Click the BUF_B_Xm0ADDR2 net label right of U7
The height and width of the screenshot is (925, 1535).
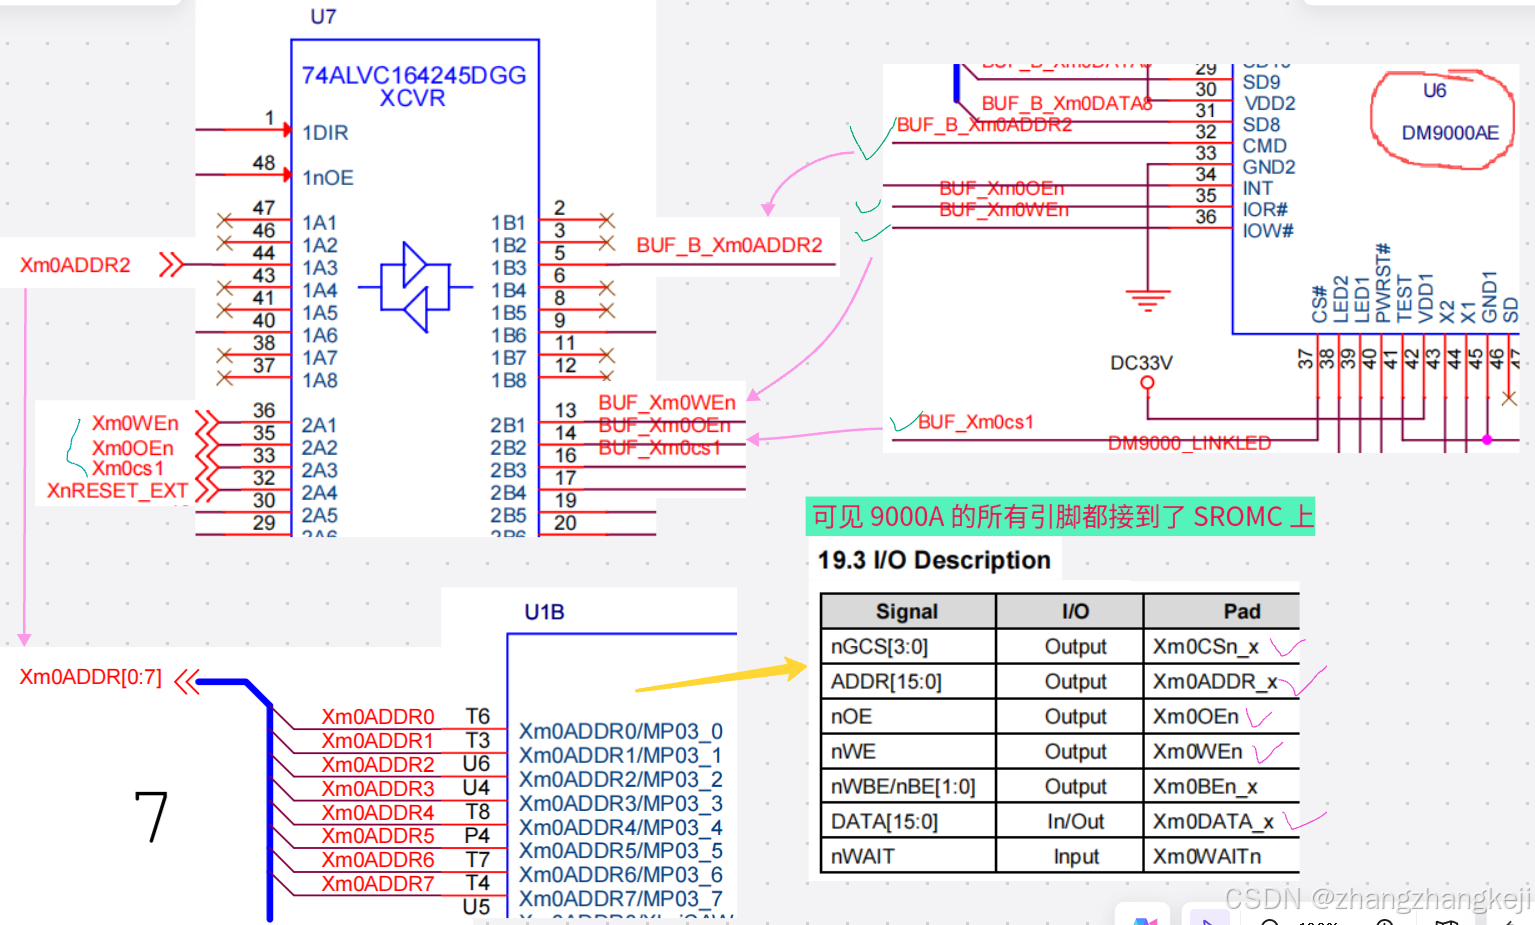click(x=729, y=245)
